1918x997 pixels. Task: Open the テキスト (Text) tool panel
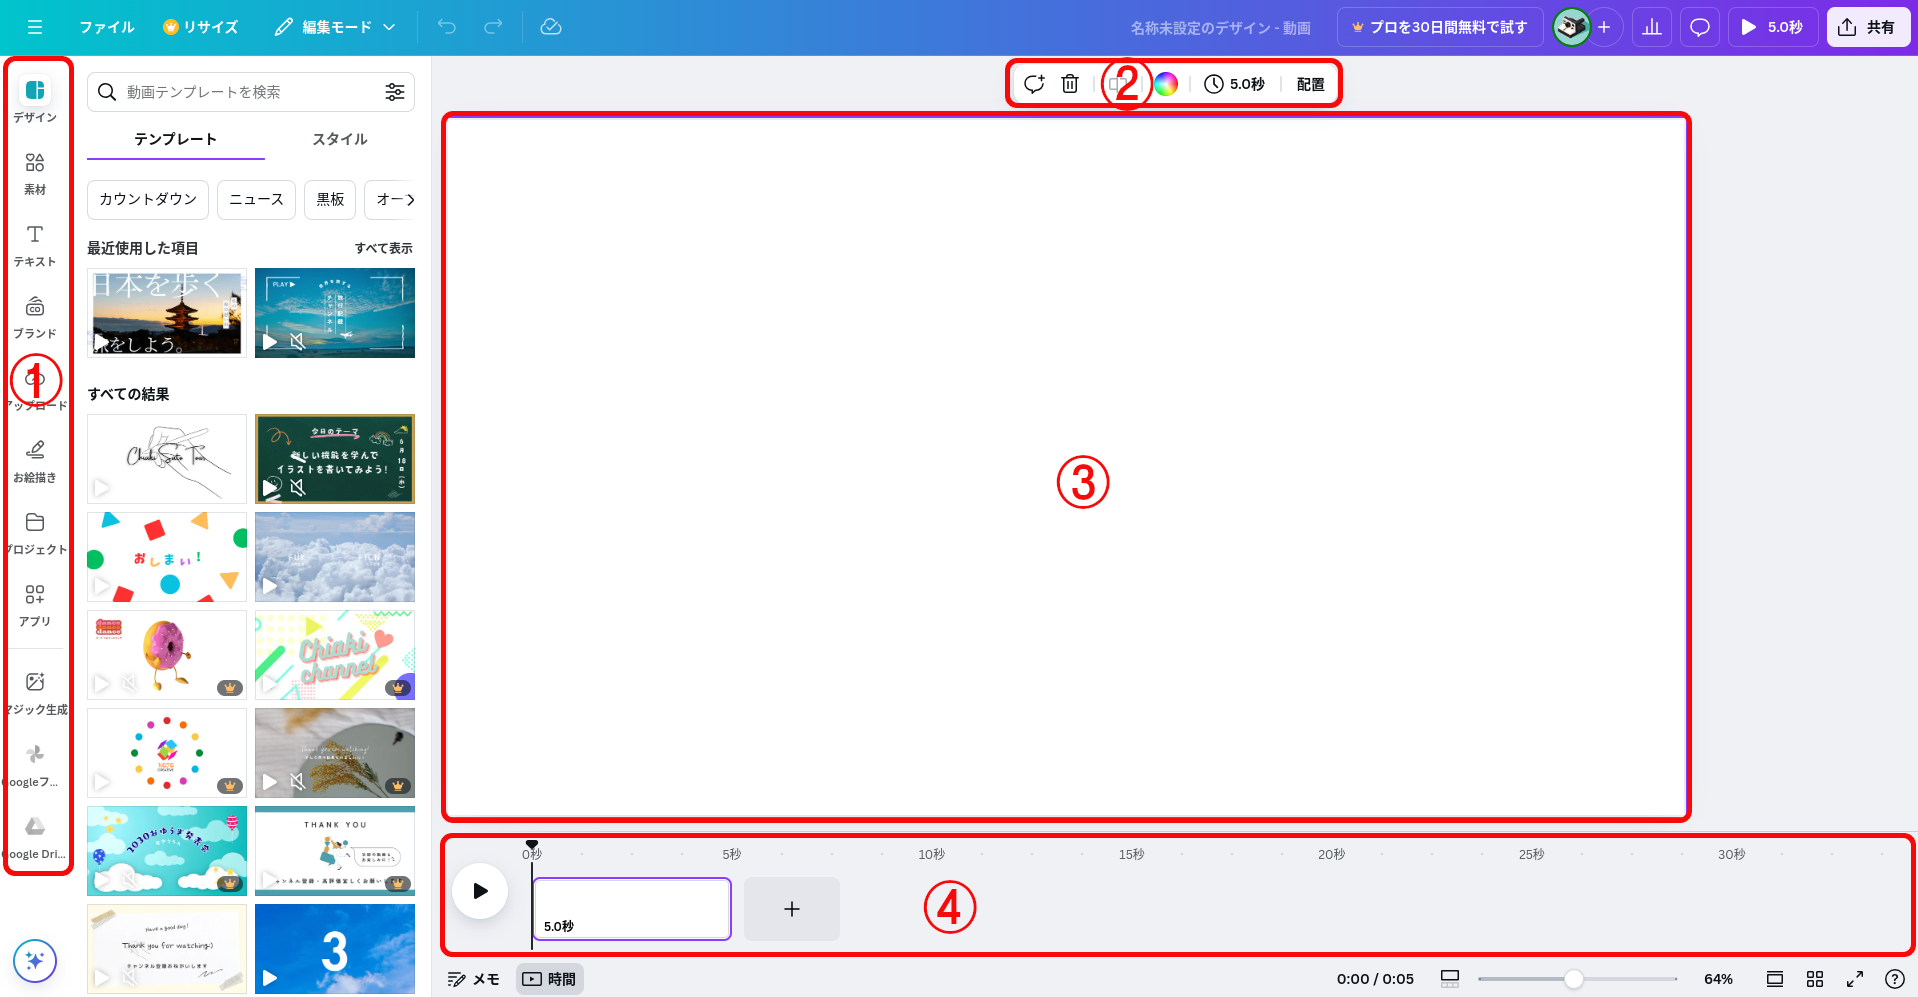tap(35, 245)
